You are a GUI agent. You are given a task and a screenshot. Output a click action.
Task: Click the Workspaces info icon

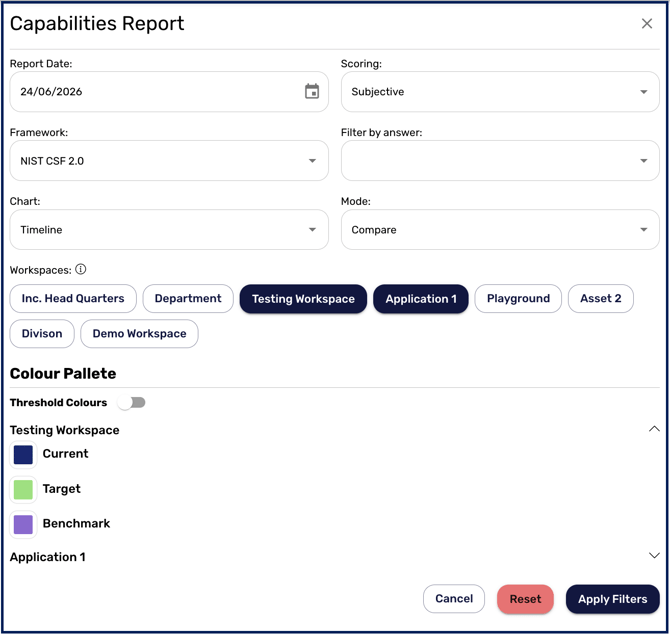(81, 269)
